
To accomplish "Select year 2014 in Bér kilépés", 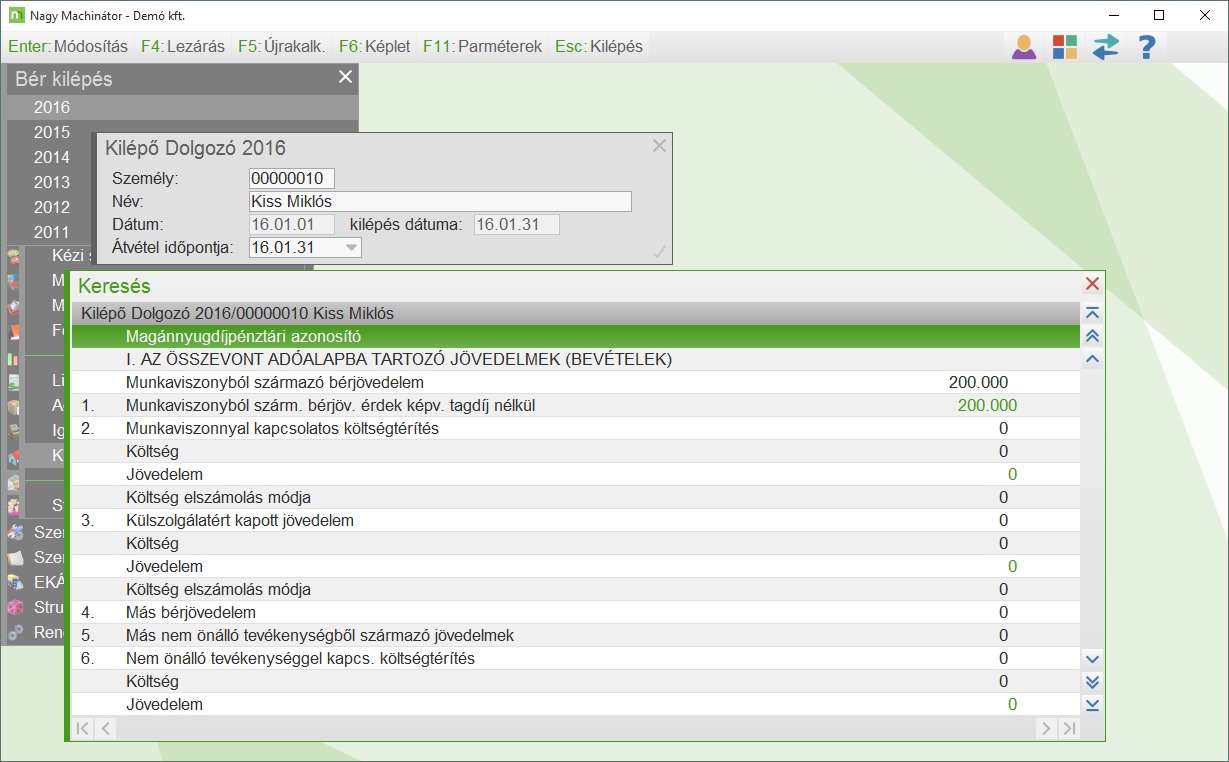I will coord(52,157).
